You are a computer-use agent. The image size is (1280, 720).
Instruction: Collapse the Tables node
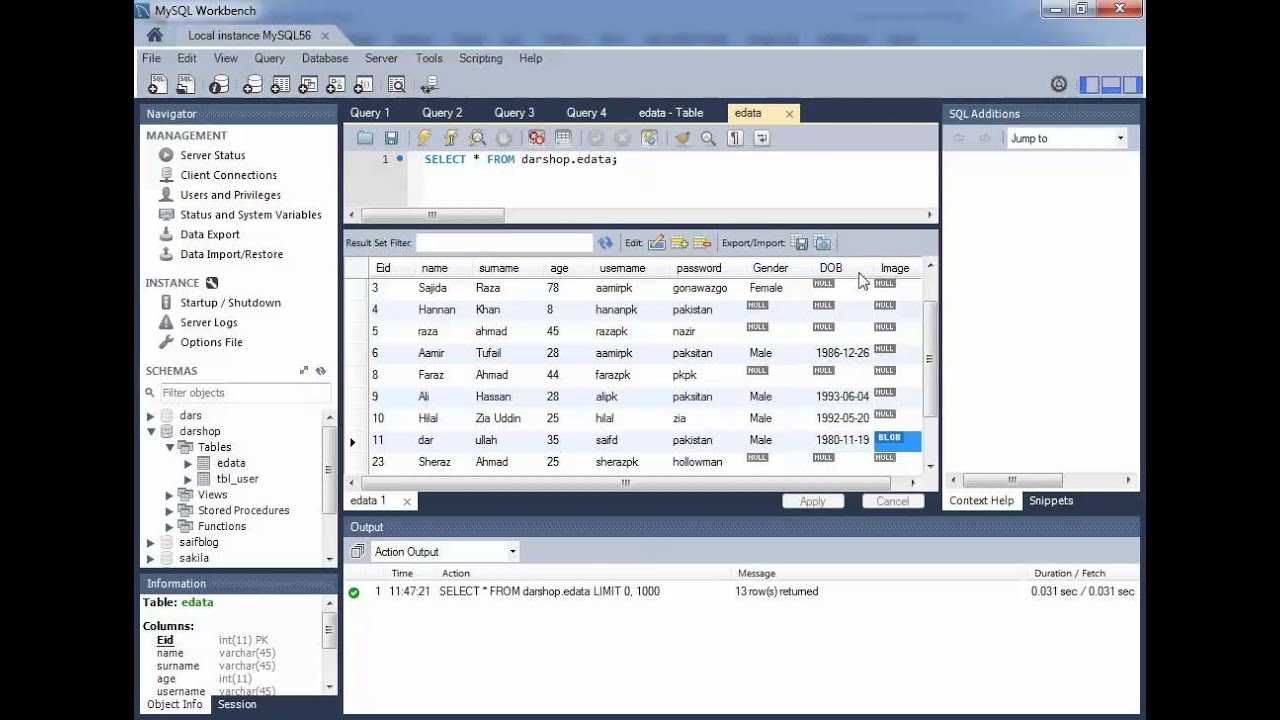[x=170, y=447]
